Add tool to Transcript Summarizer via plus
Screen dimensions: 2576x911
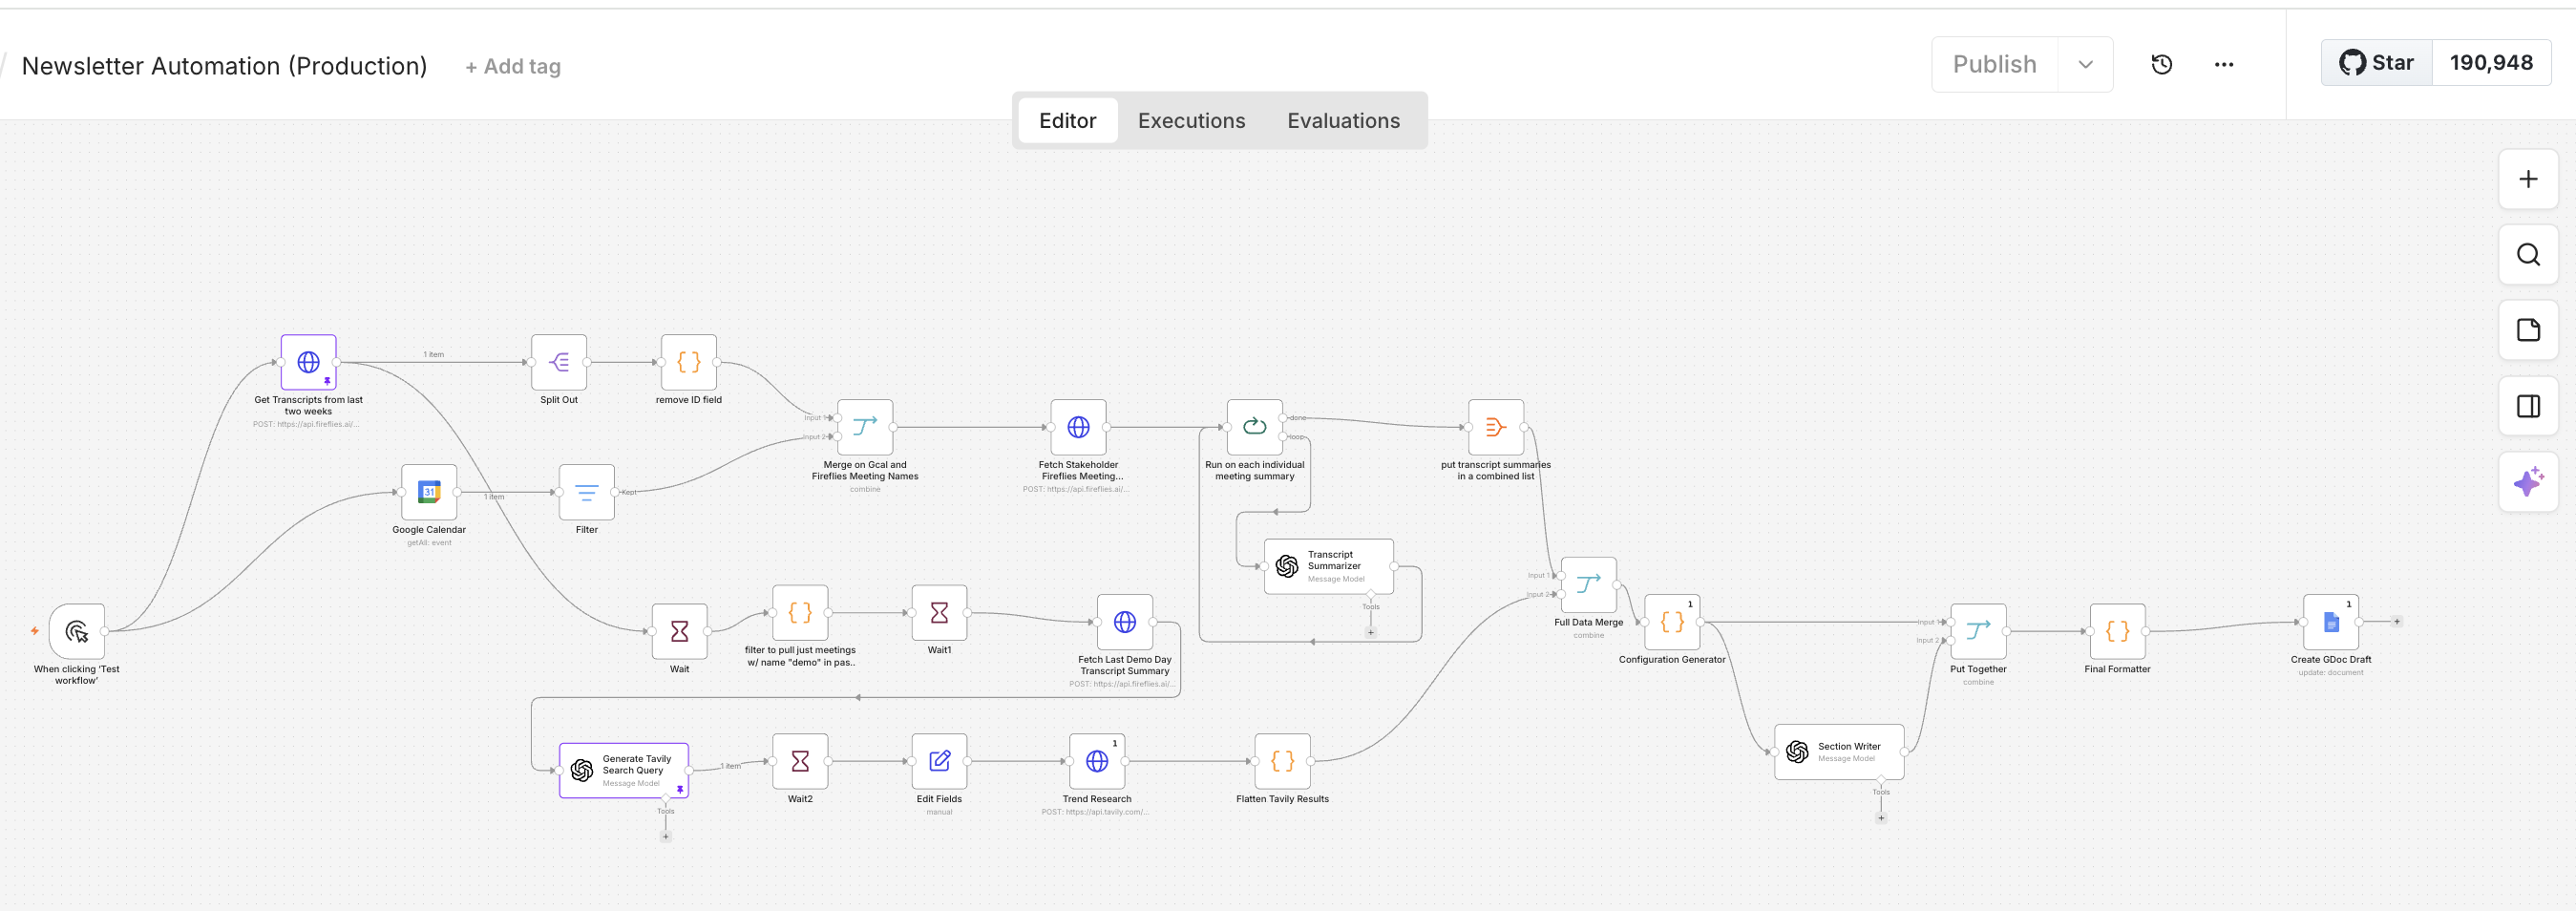pyautogui.click(x=1371, y=632)
